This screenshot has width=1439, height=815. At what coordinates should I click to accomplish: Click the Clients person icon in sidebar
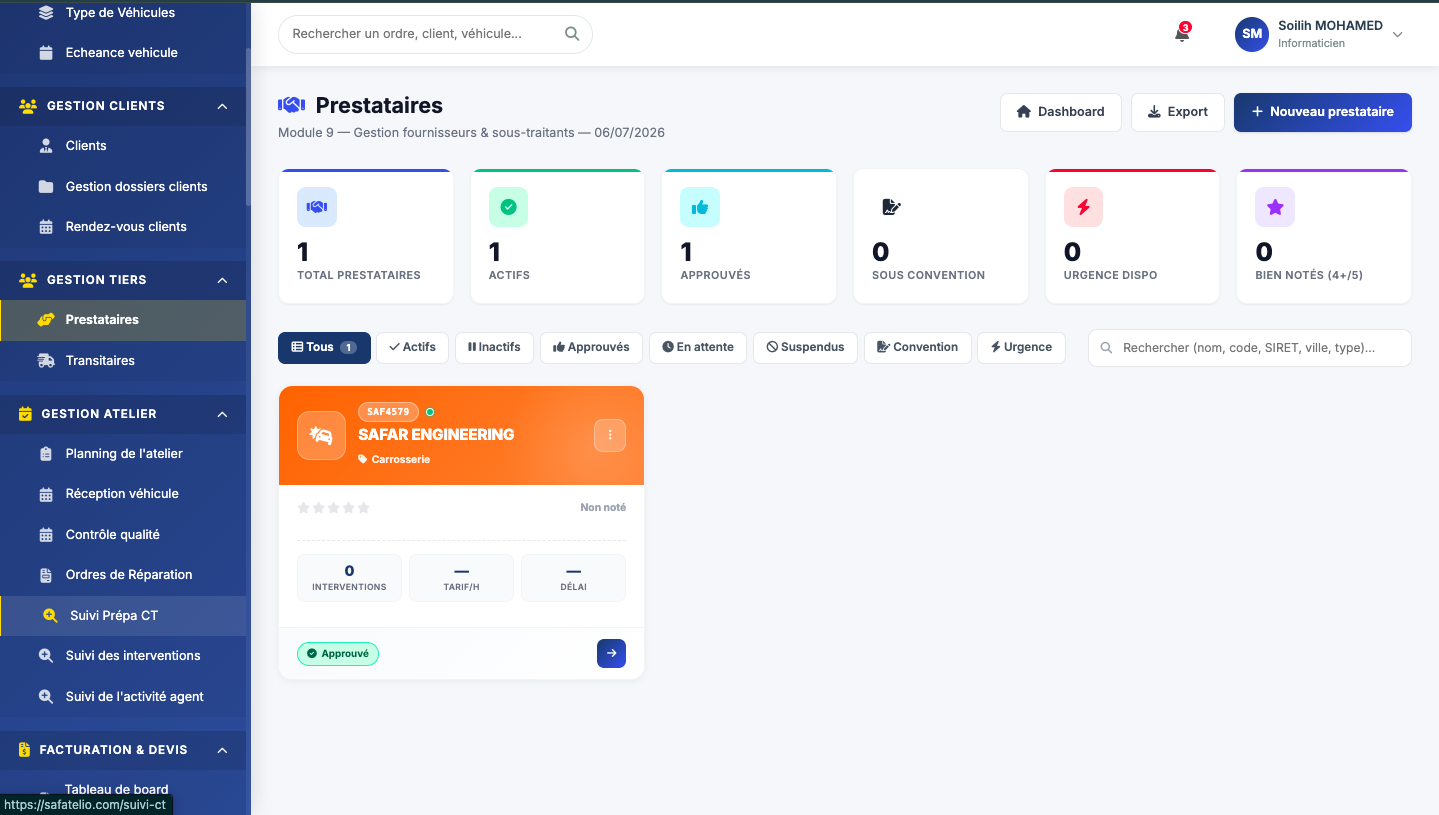46,146
